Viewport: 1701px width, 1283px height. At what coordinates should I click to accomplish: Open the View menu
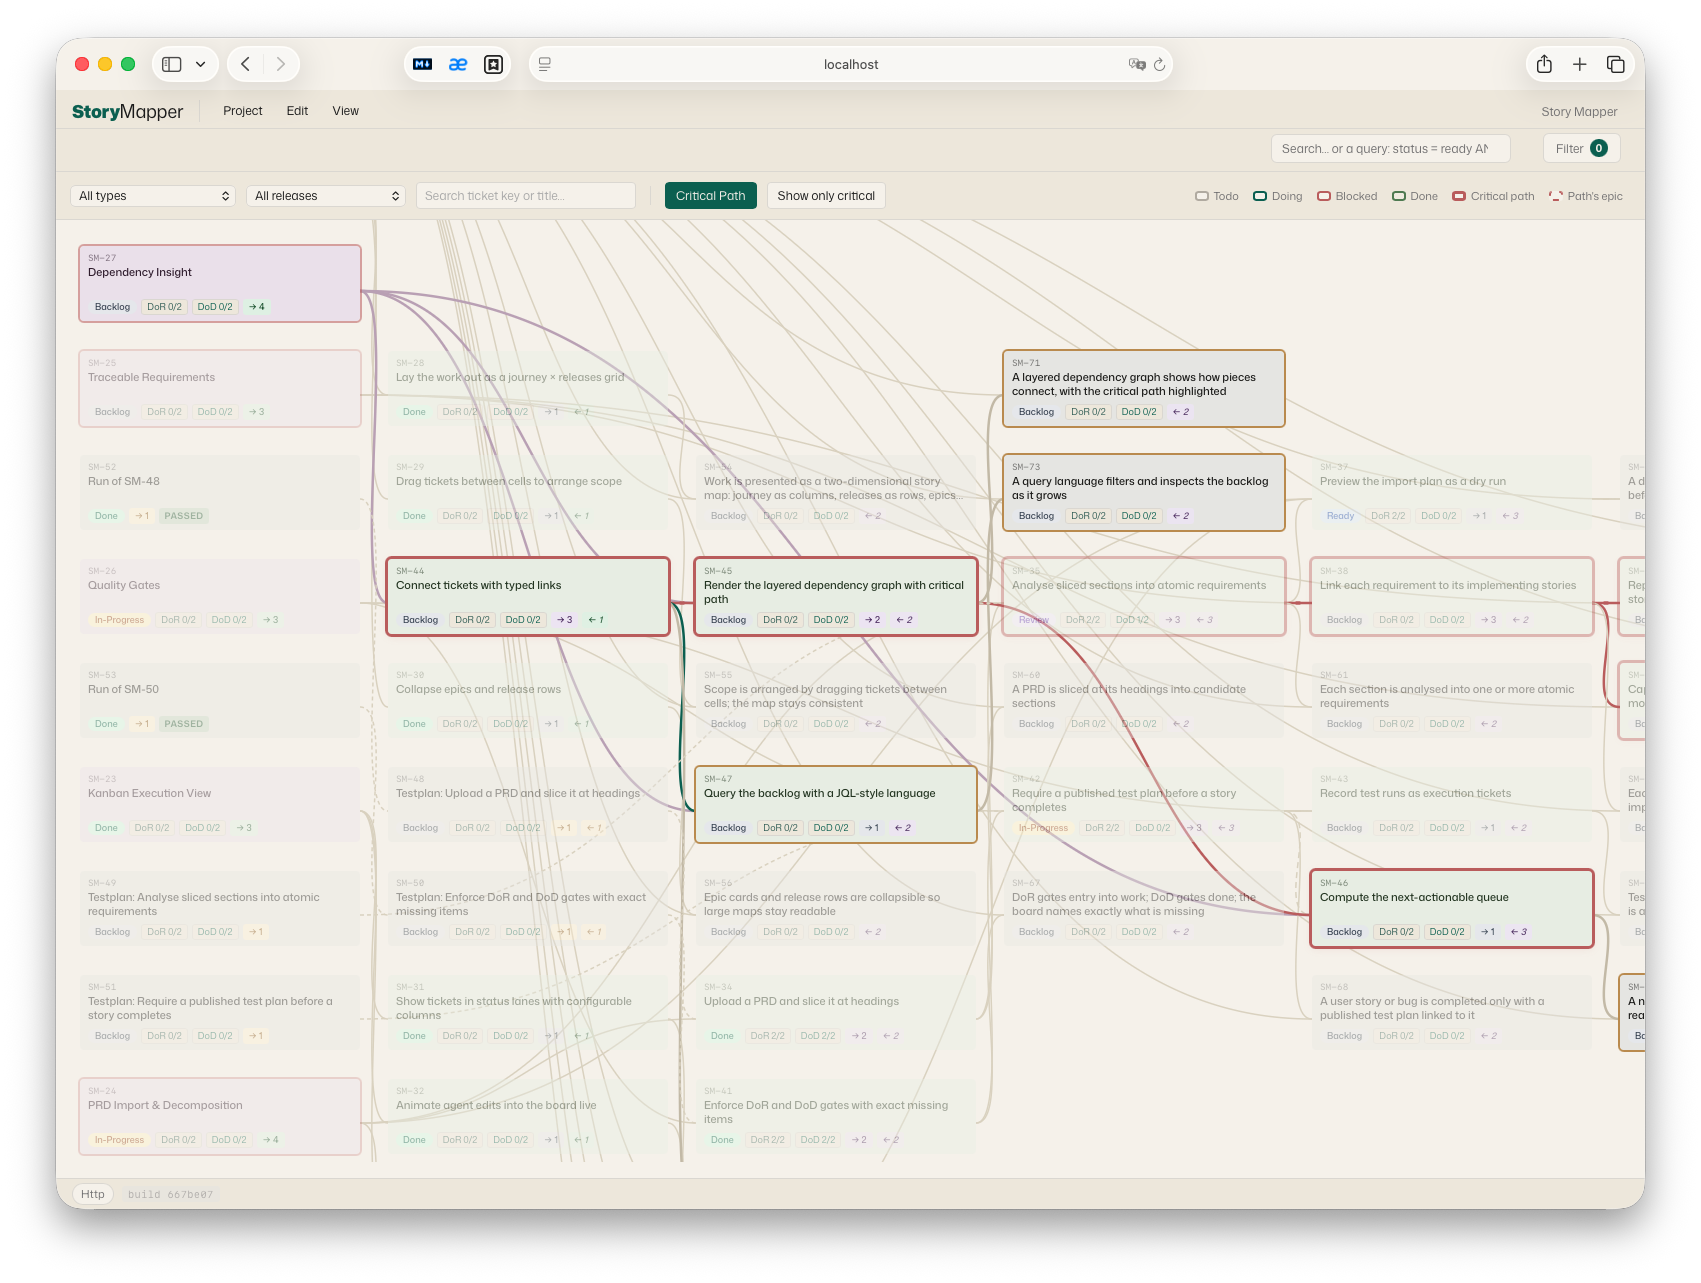346,111
